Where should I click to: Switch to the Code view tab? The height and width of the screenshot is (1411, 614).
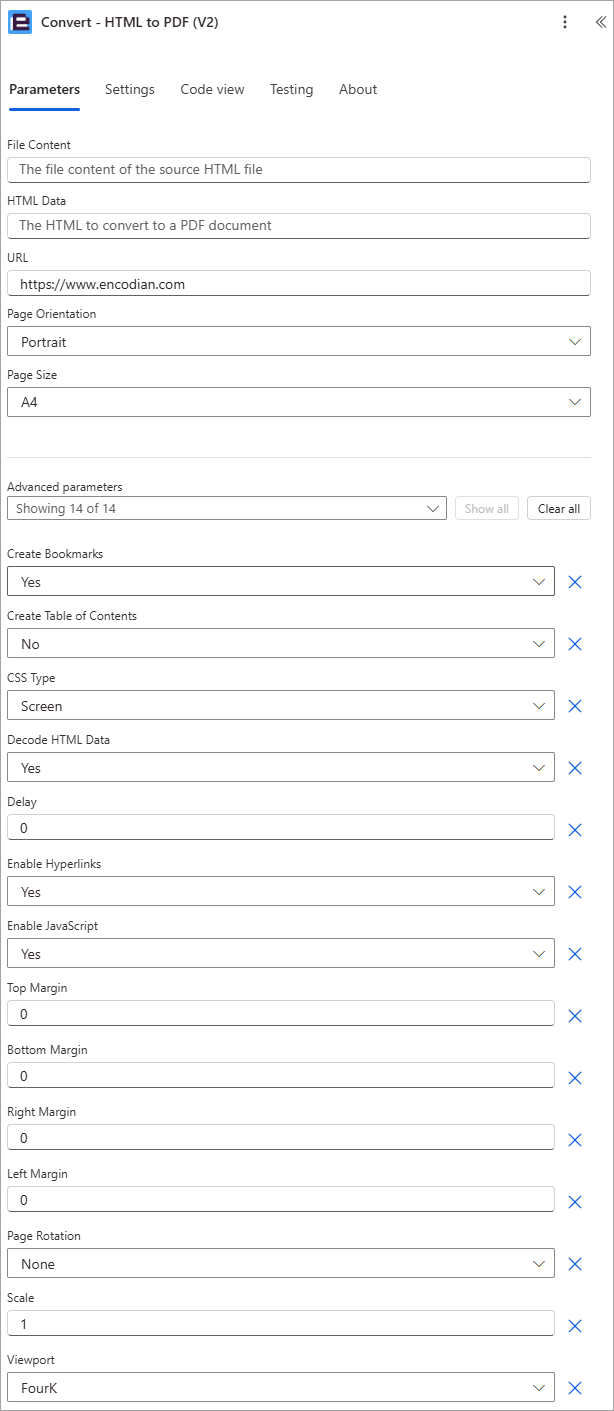212,89
